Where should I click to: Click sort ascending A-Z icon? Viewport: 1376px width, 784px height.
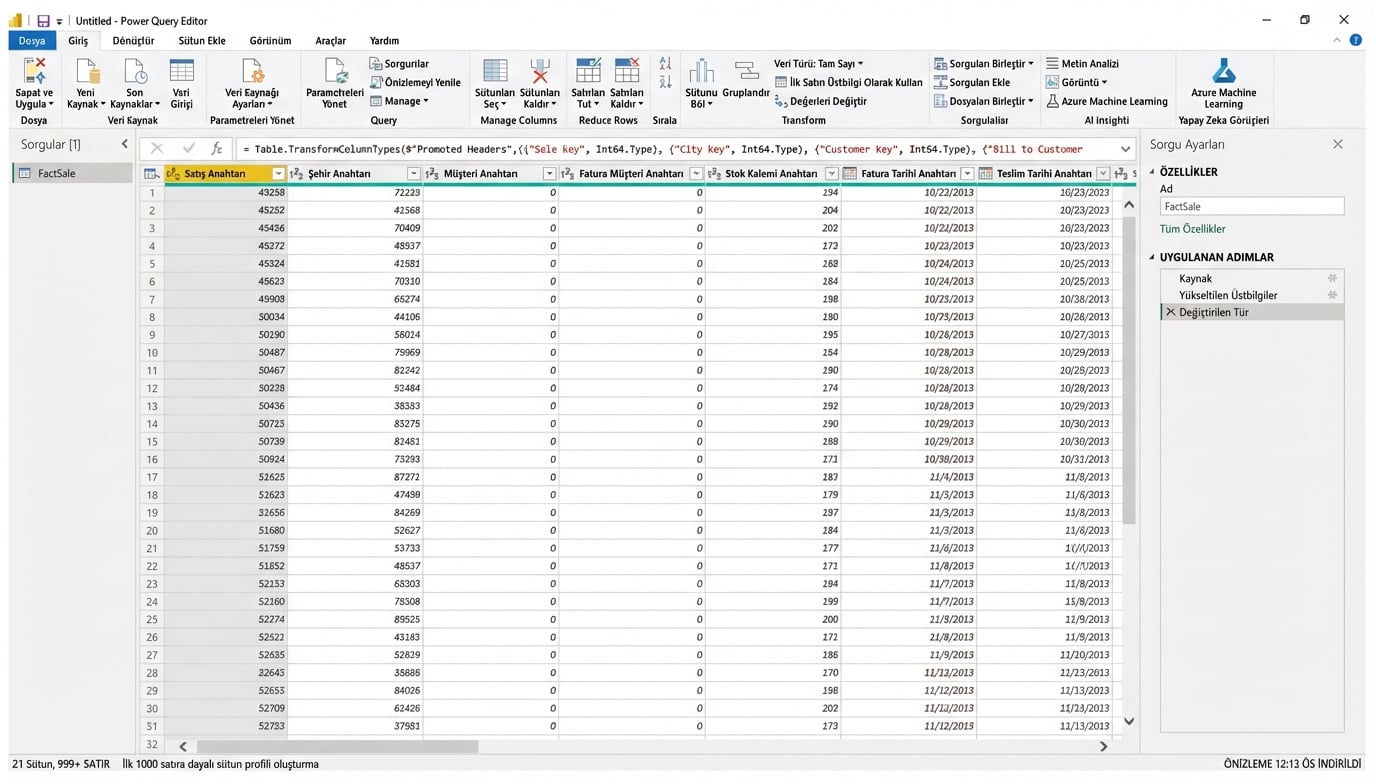coord(665,64)
